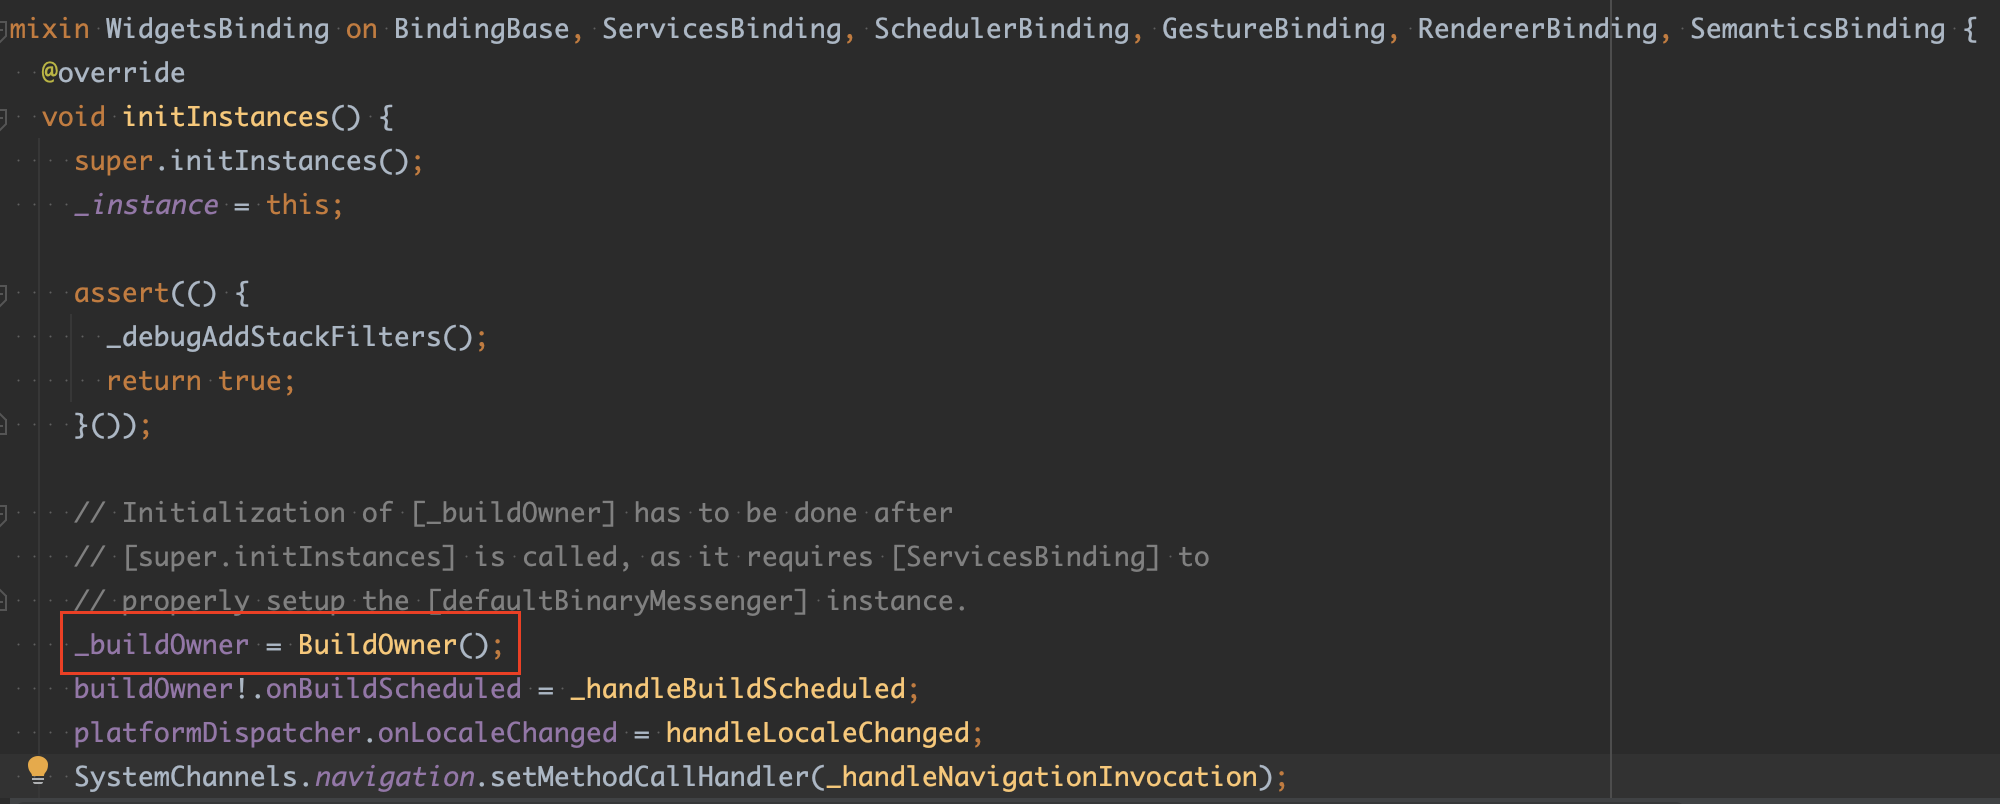Click the SystemChannels class name
The width and height of the screenshot is (2000, 804).
pyautogui.click(x=185, y=777)
